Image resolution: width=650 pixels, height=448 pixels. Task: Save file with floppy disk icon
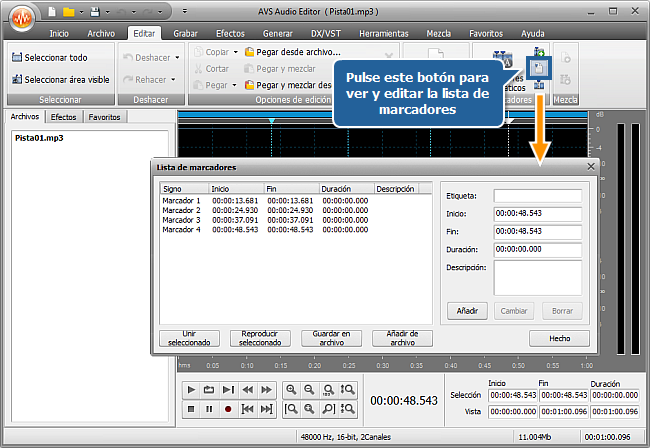[95, 12]
